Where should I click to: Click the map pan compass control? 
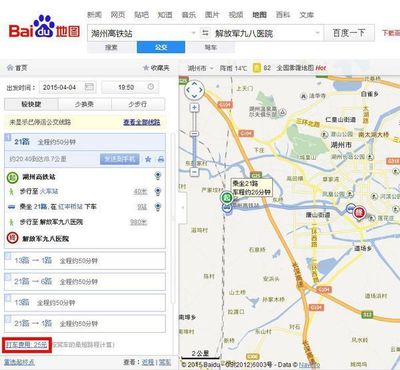click(194, 90)
